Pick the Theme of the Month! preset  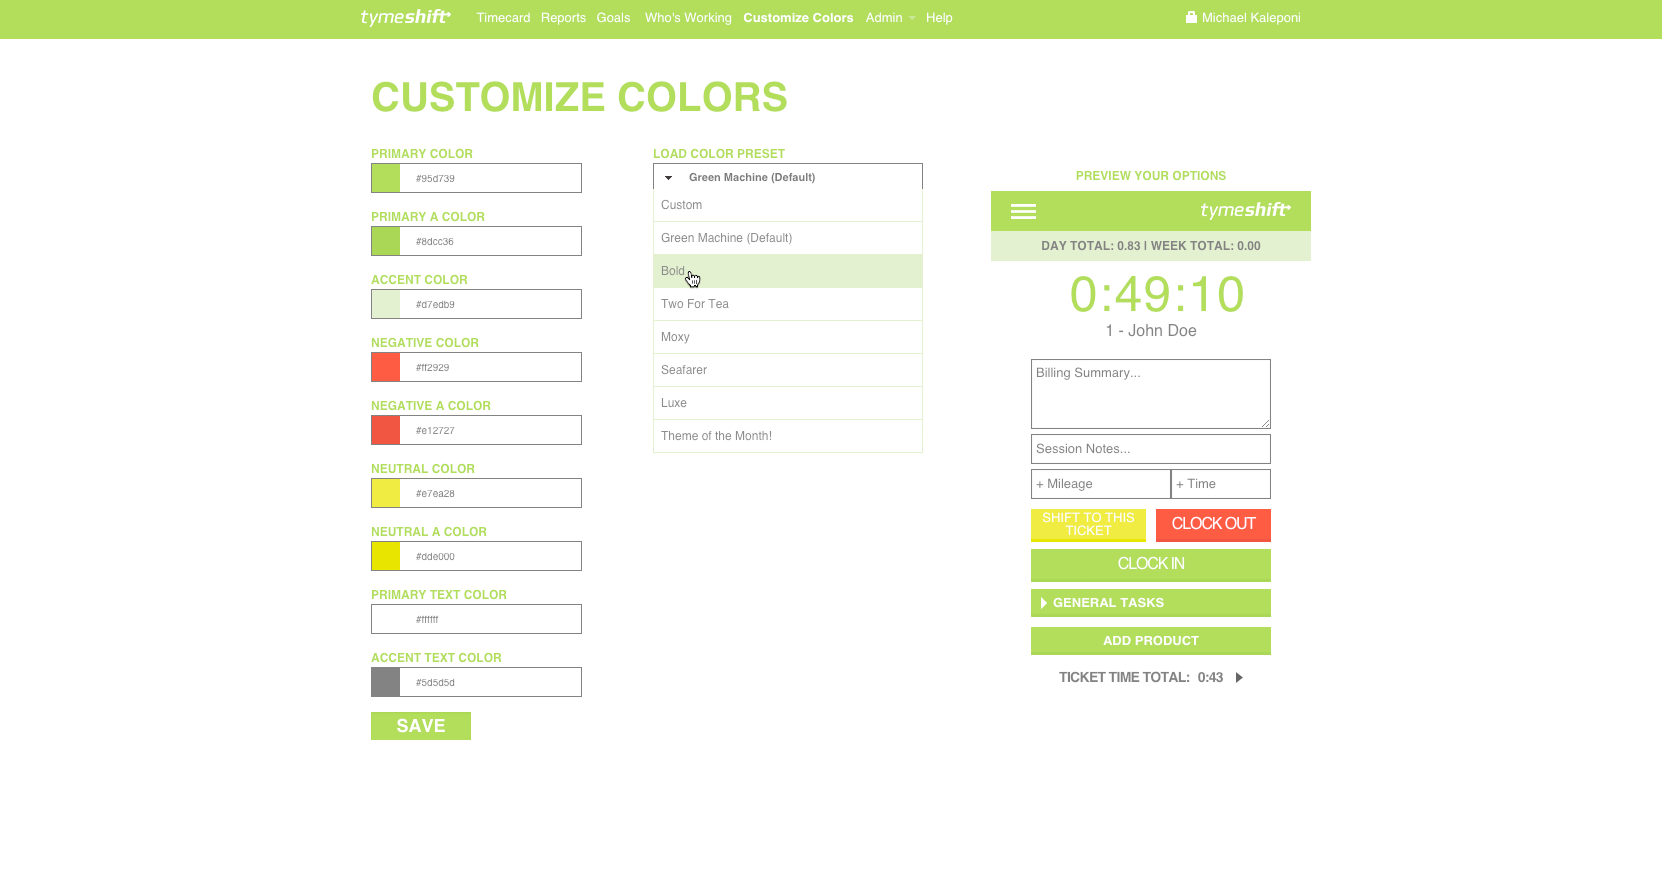tap(788, 436)
